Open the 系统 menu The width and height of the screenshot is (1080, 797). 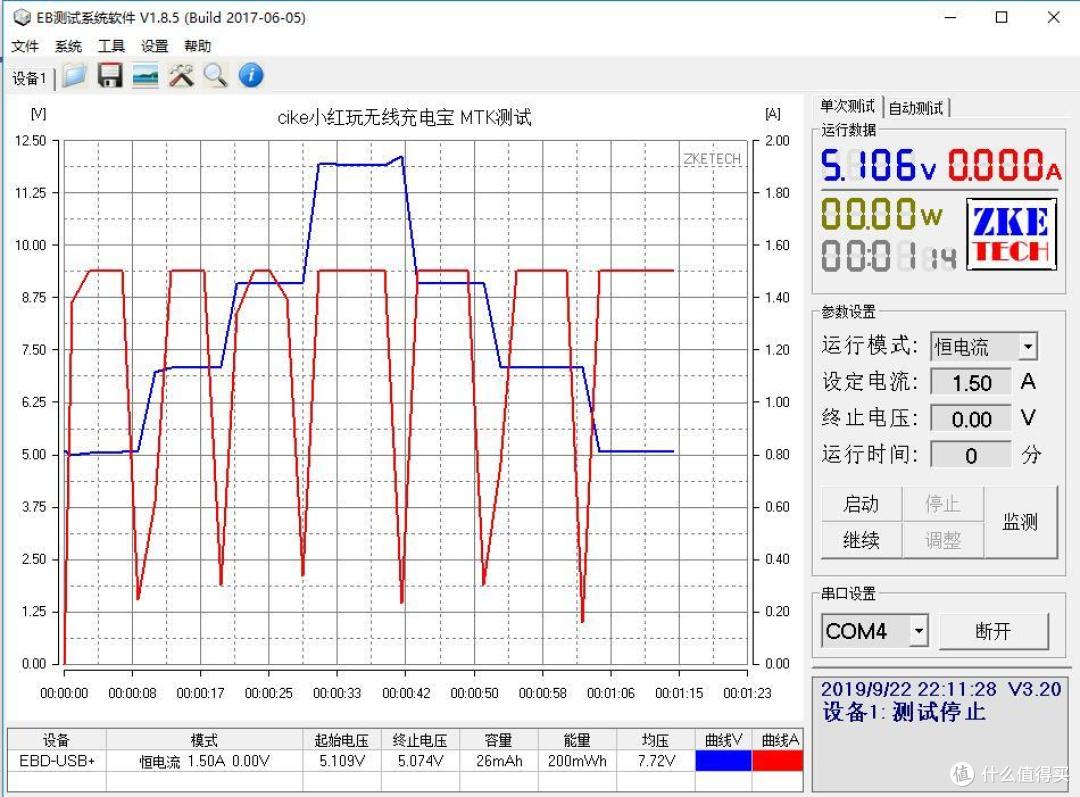pos(68,46)
